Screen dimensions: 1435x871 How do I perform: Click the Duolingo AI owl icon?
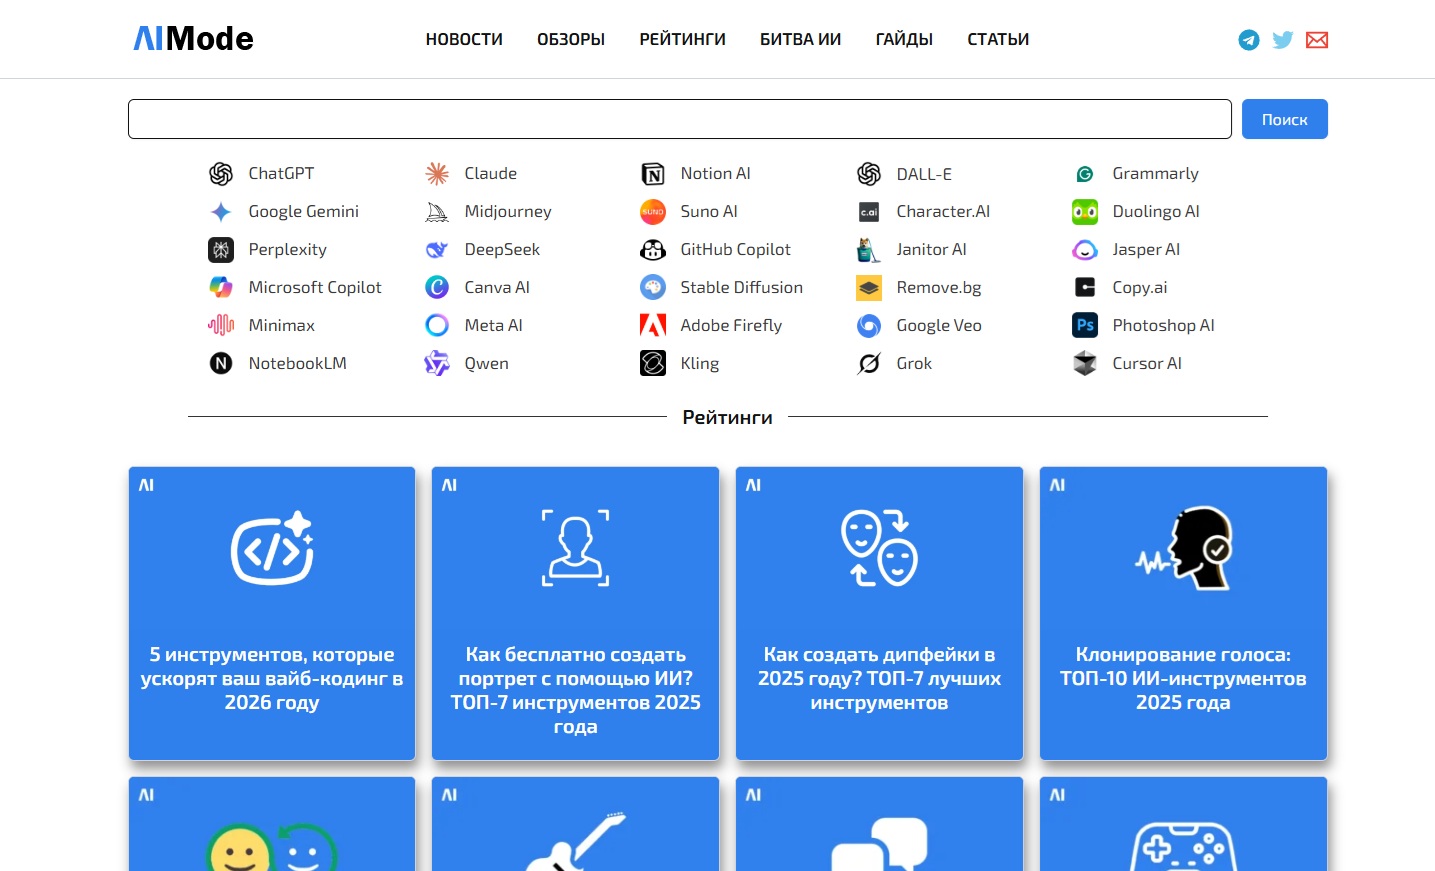tap(1085, 212)
